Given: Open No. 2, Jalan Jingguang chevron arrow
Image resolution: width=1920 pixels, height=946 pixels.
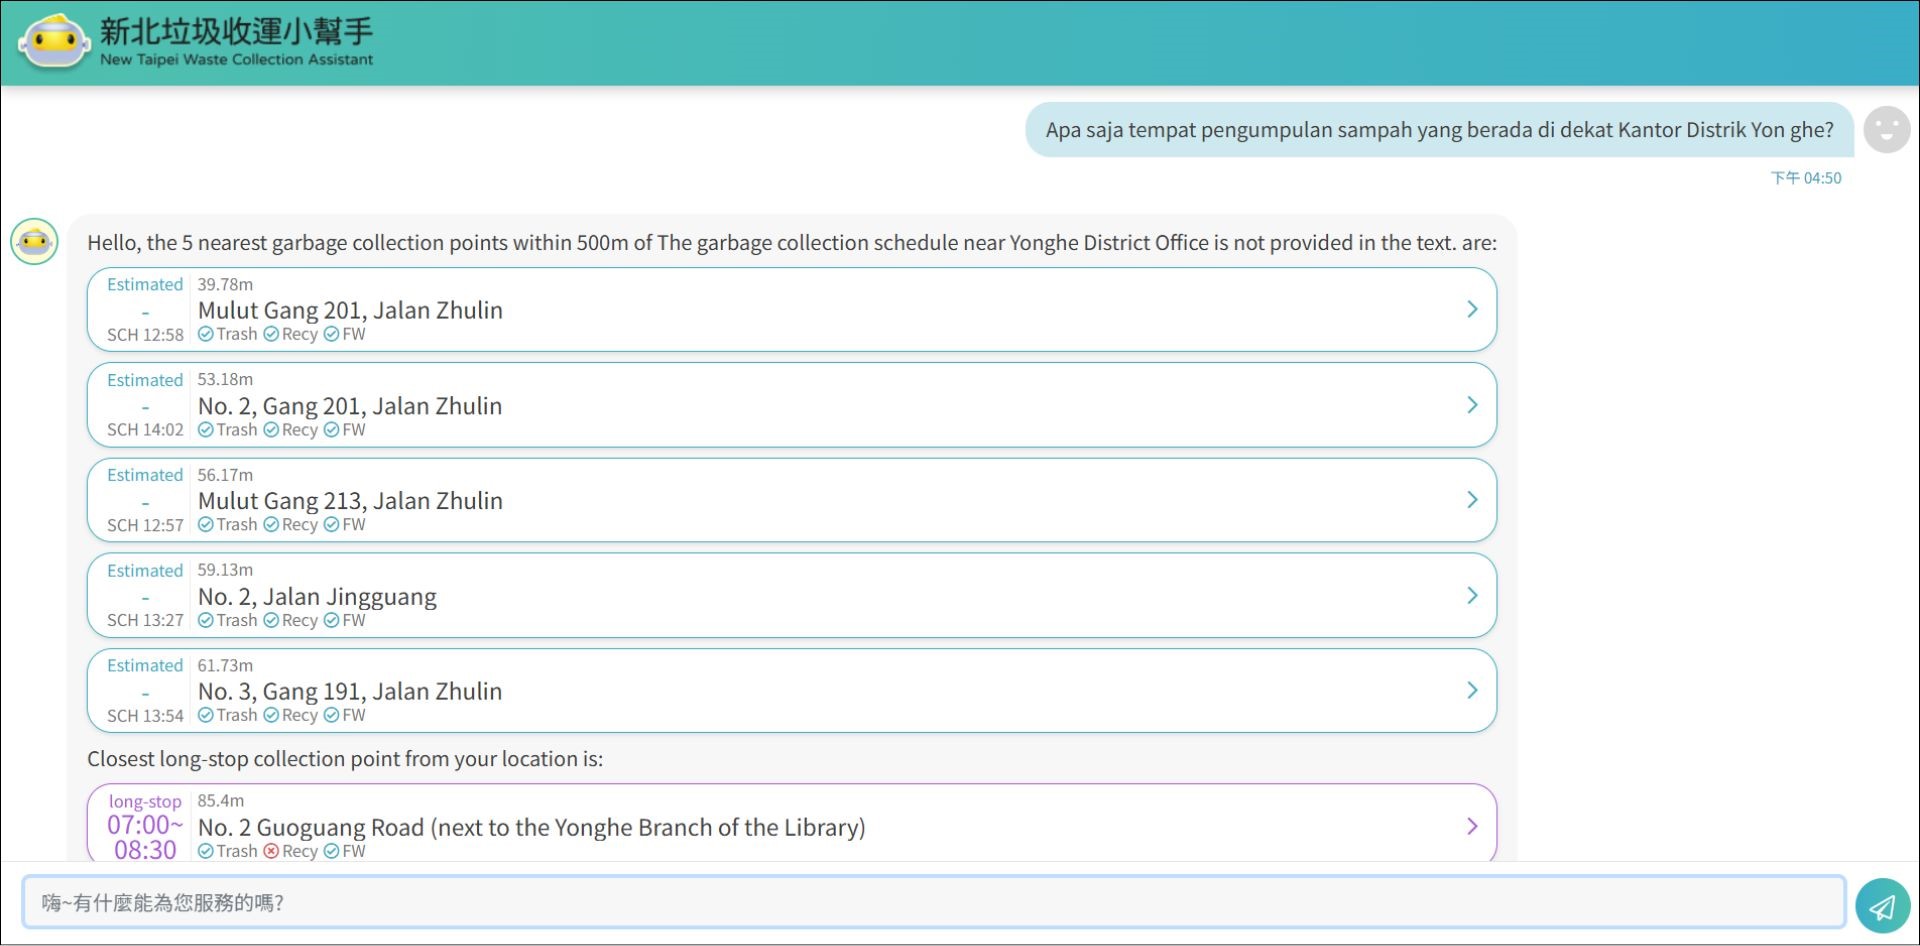Looking at the screenshot, I should pyautogui.click(x=1471, y=596).
